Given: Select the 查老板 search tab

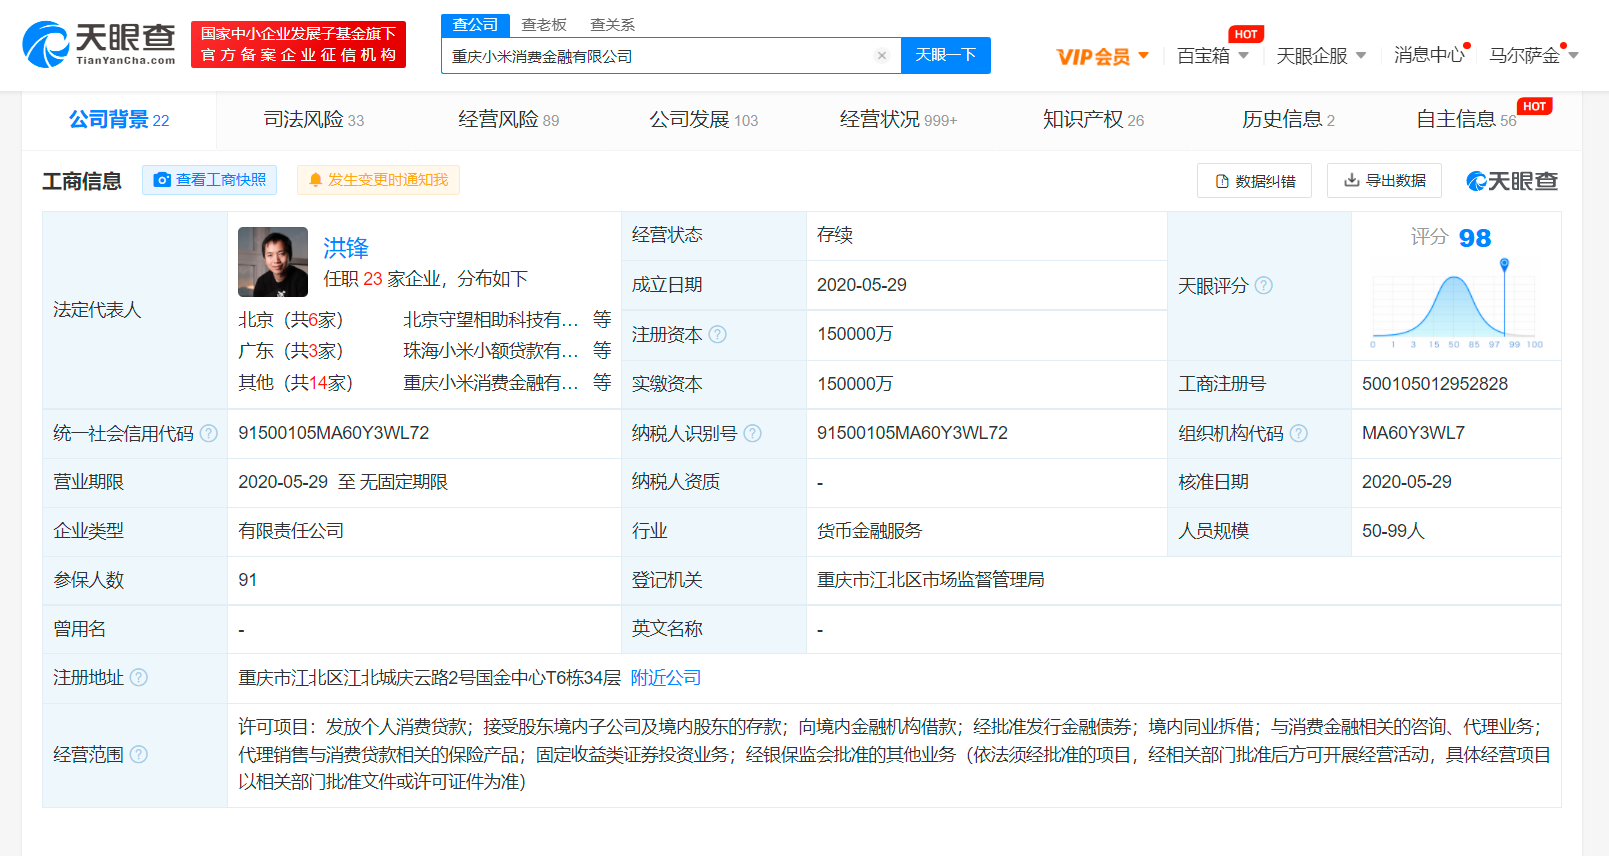Looking at the screenshot, I should (544, 25).
